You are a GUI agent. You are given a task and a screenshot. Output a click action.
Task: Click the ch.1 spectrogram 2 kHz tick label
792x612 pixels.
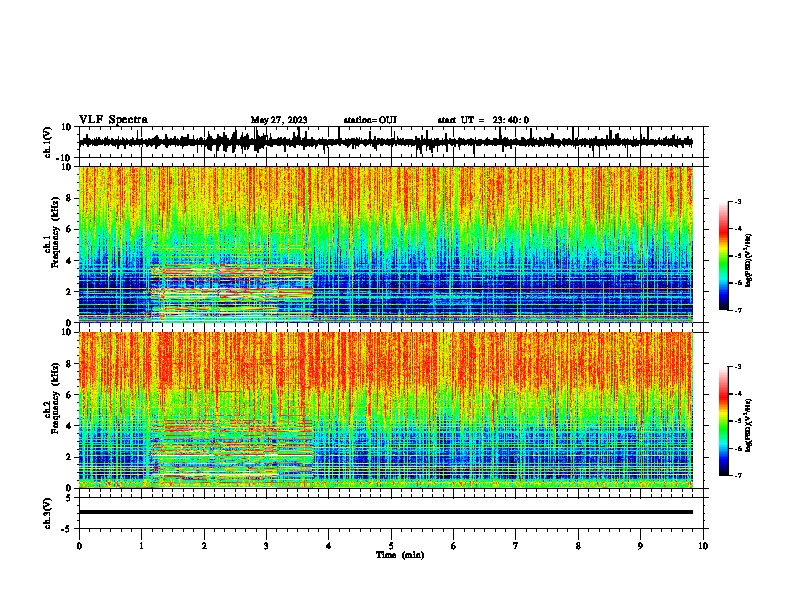(70, 291)
